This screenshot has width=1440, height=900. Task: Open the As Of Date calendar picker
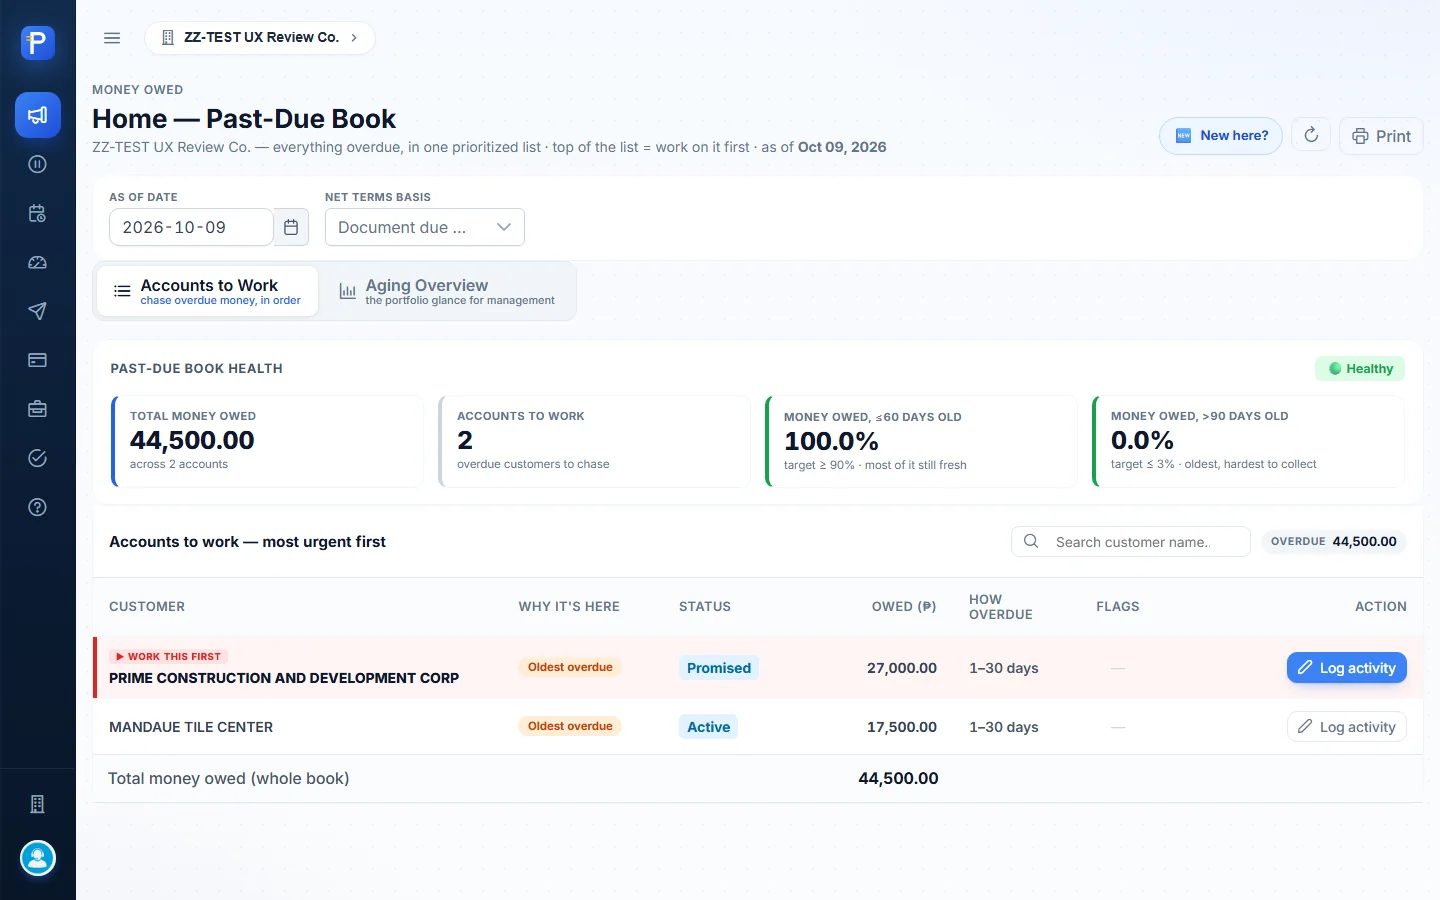coord(291,227)
